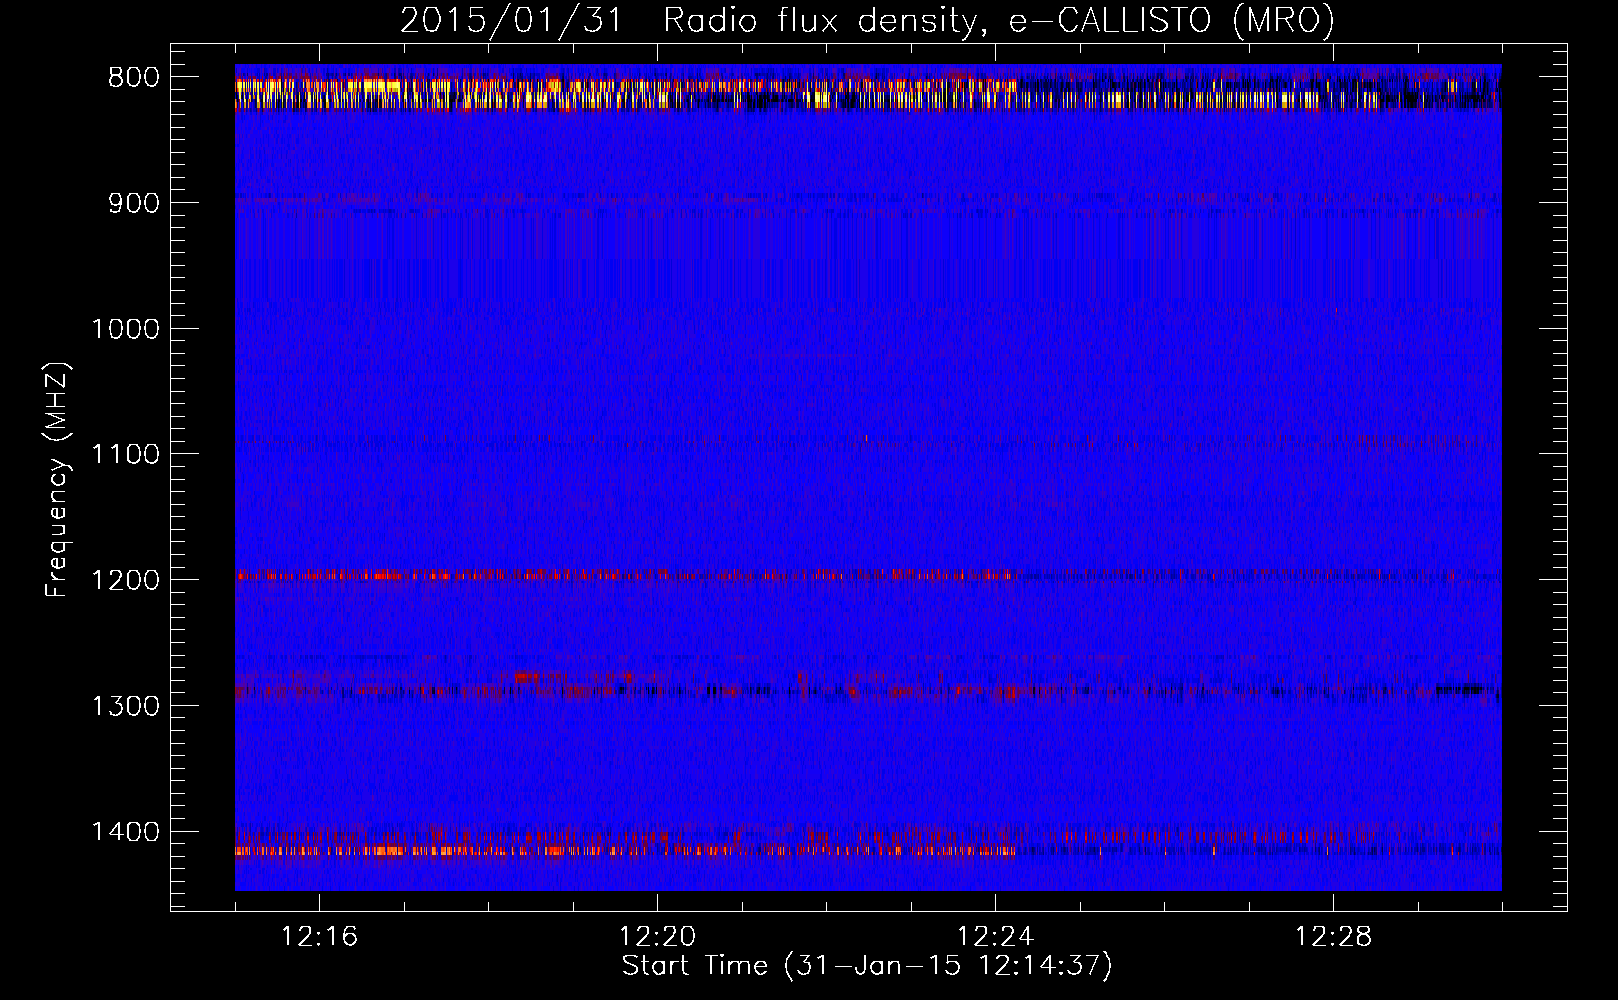Image resolution: width=1618 pixels, height=1000 pixels.
Task: Click the 12:24 time tick label
Action: pos(995,937)
